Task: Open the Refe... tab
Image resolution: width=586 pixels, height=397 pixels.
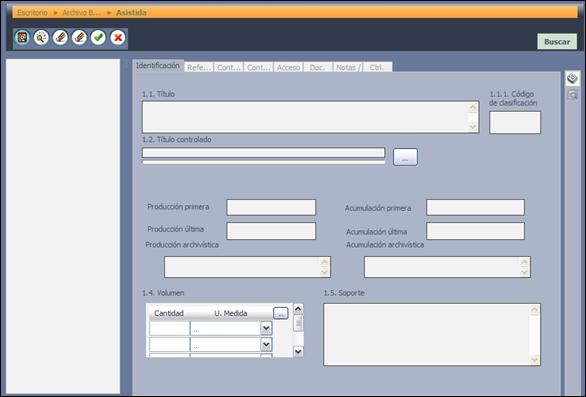Action: (199, 67)
